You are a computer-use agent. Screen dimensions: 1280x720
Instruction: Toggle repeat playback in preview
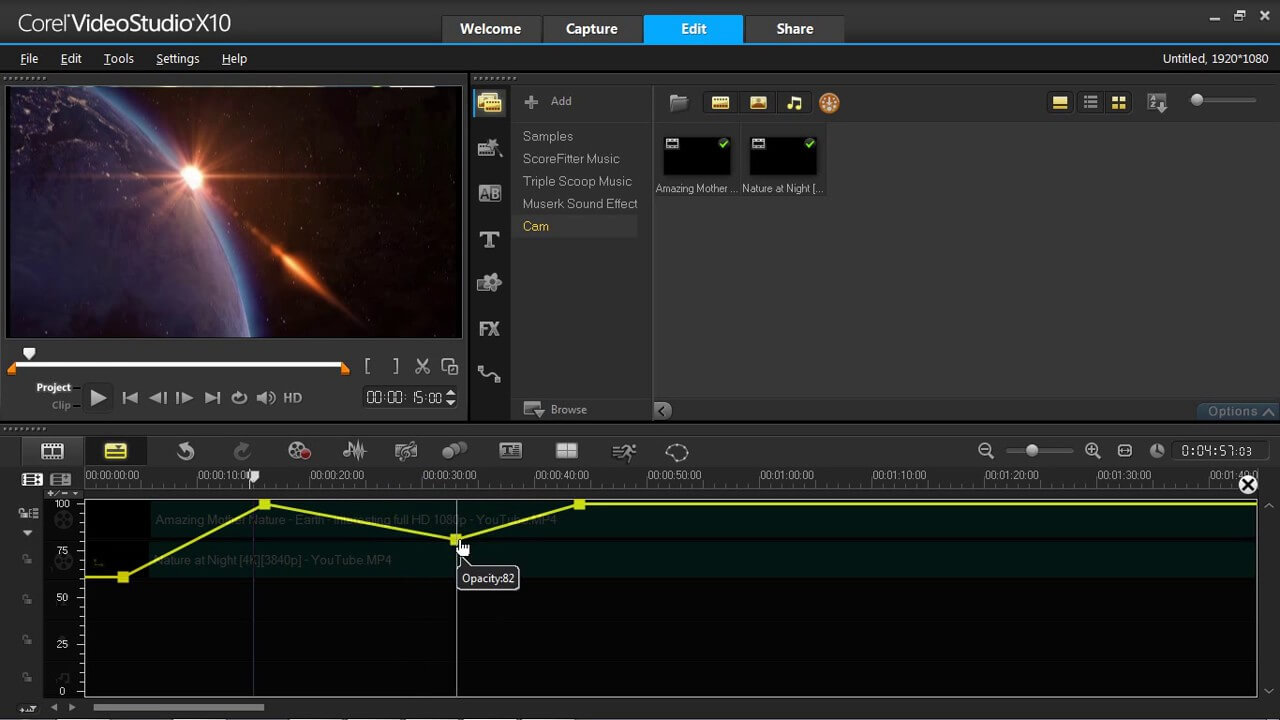[239, 398]
